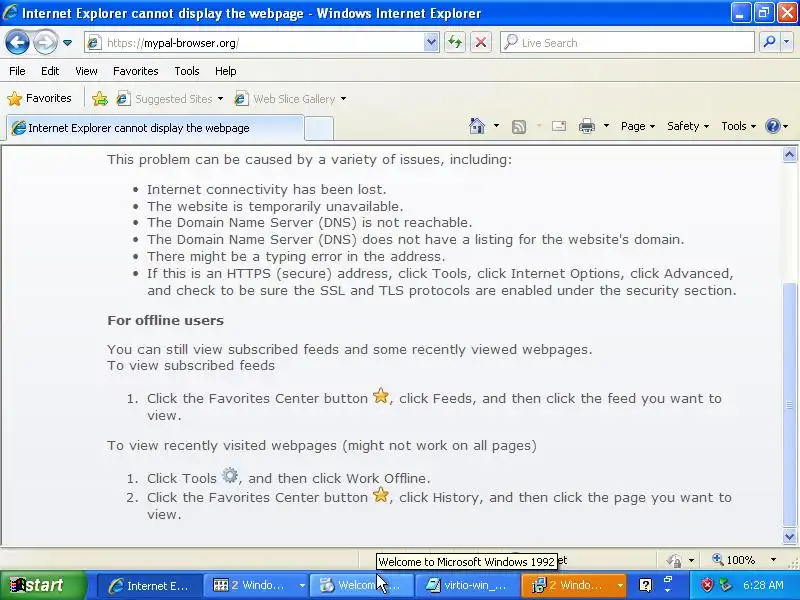Open the Edit menu
The width and height of the screenshot is (800, 600).
point(50,71)
